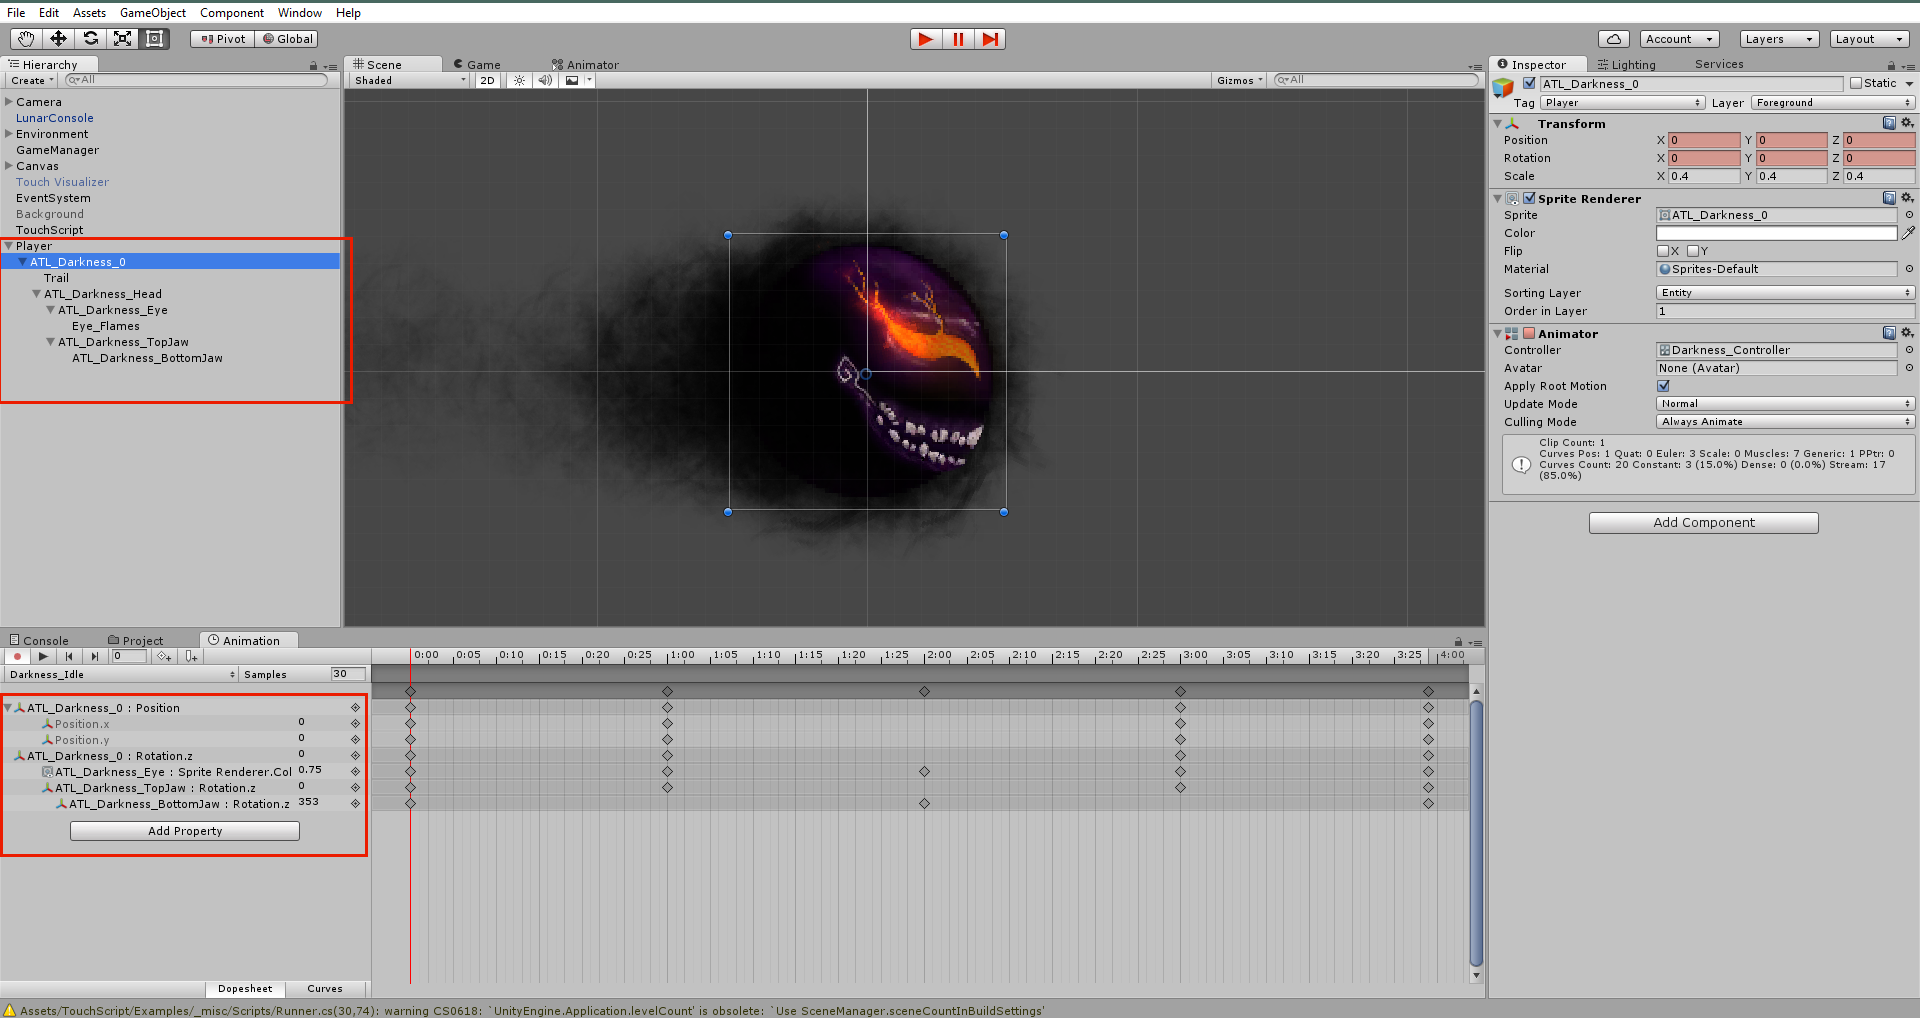Open Sprite Renderer gear menu
This screenshot has height=1018, width=1920.
1907,198
